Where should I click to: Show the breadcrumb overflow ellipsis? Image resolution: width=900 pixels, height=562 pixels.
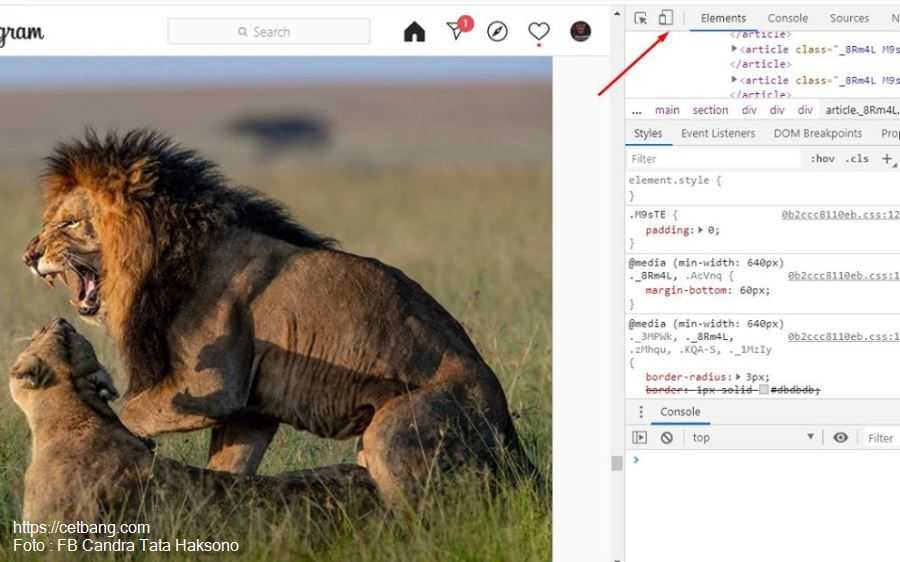pos(637,111)
